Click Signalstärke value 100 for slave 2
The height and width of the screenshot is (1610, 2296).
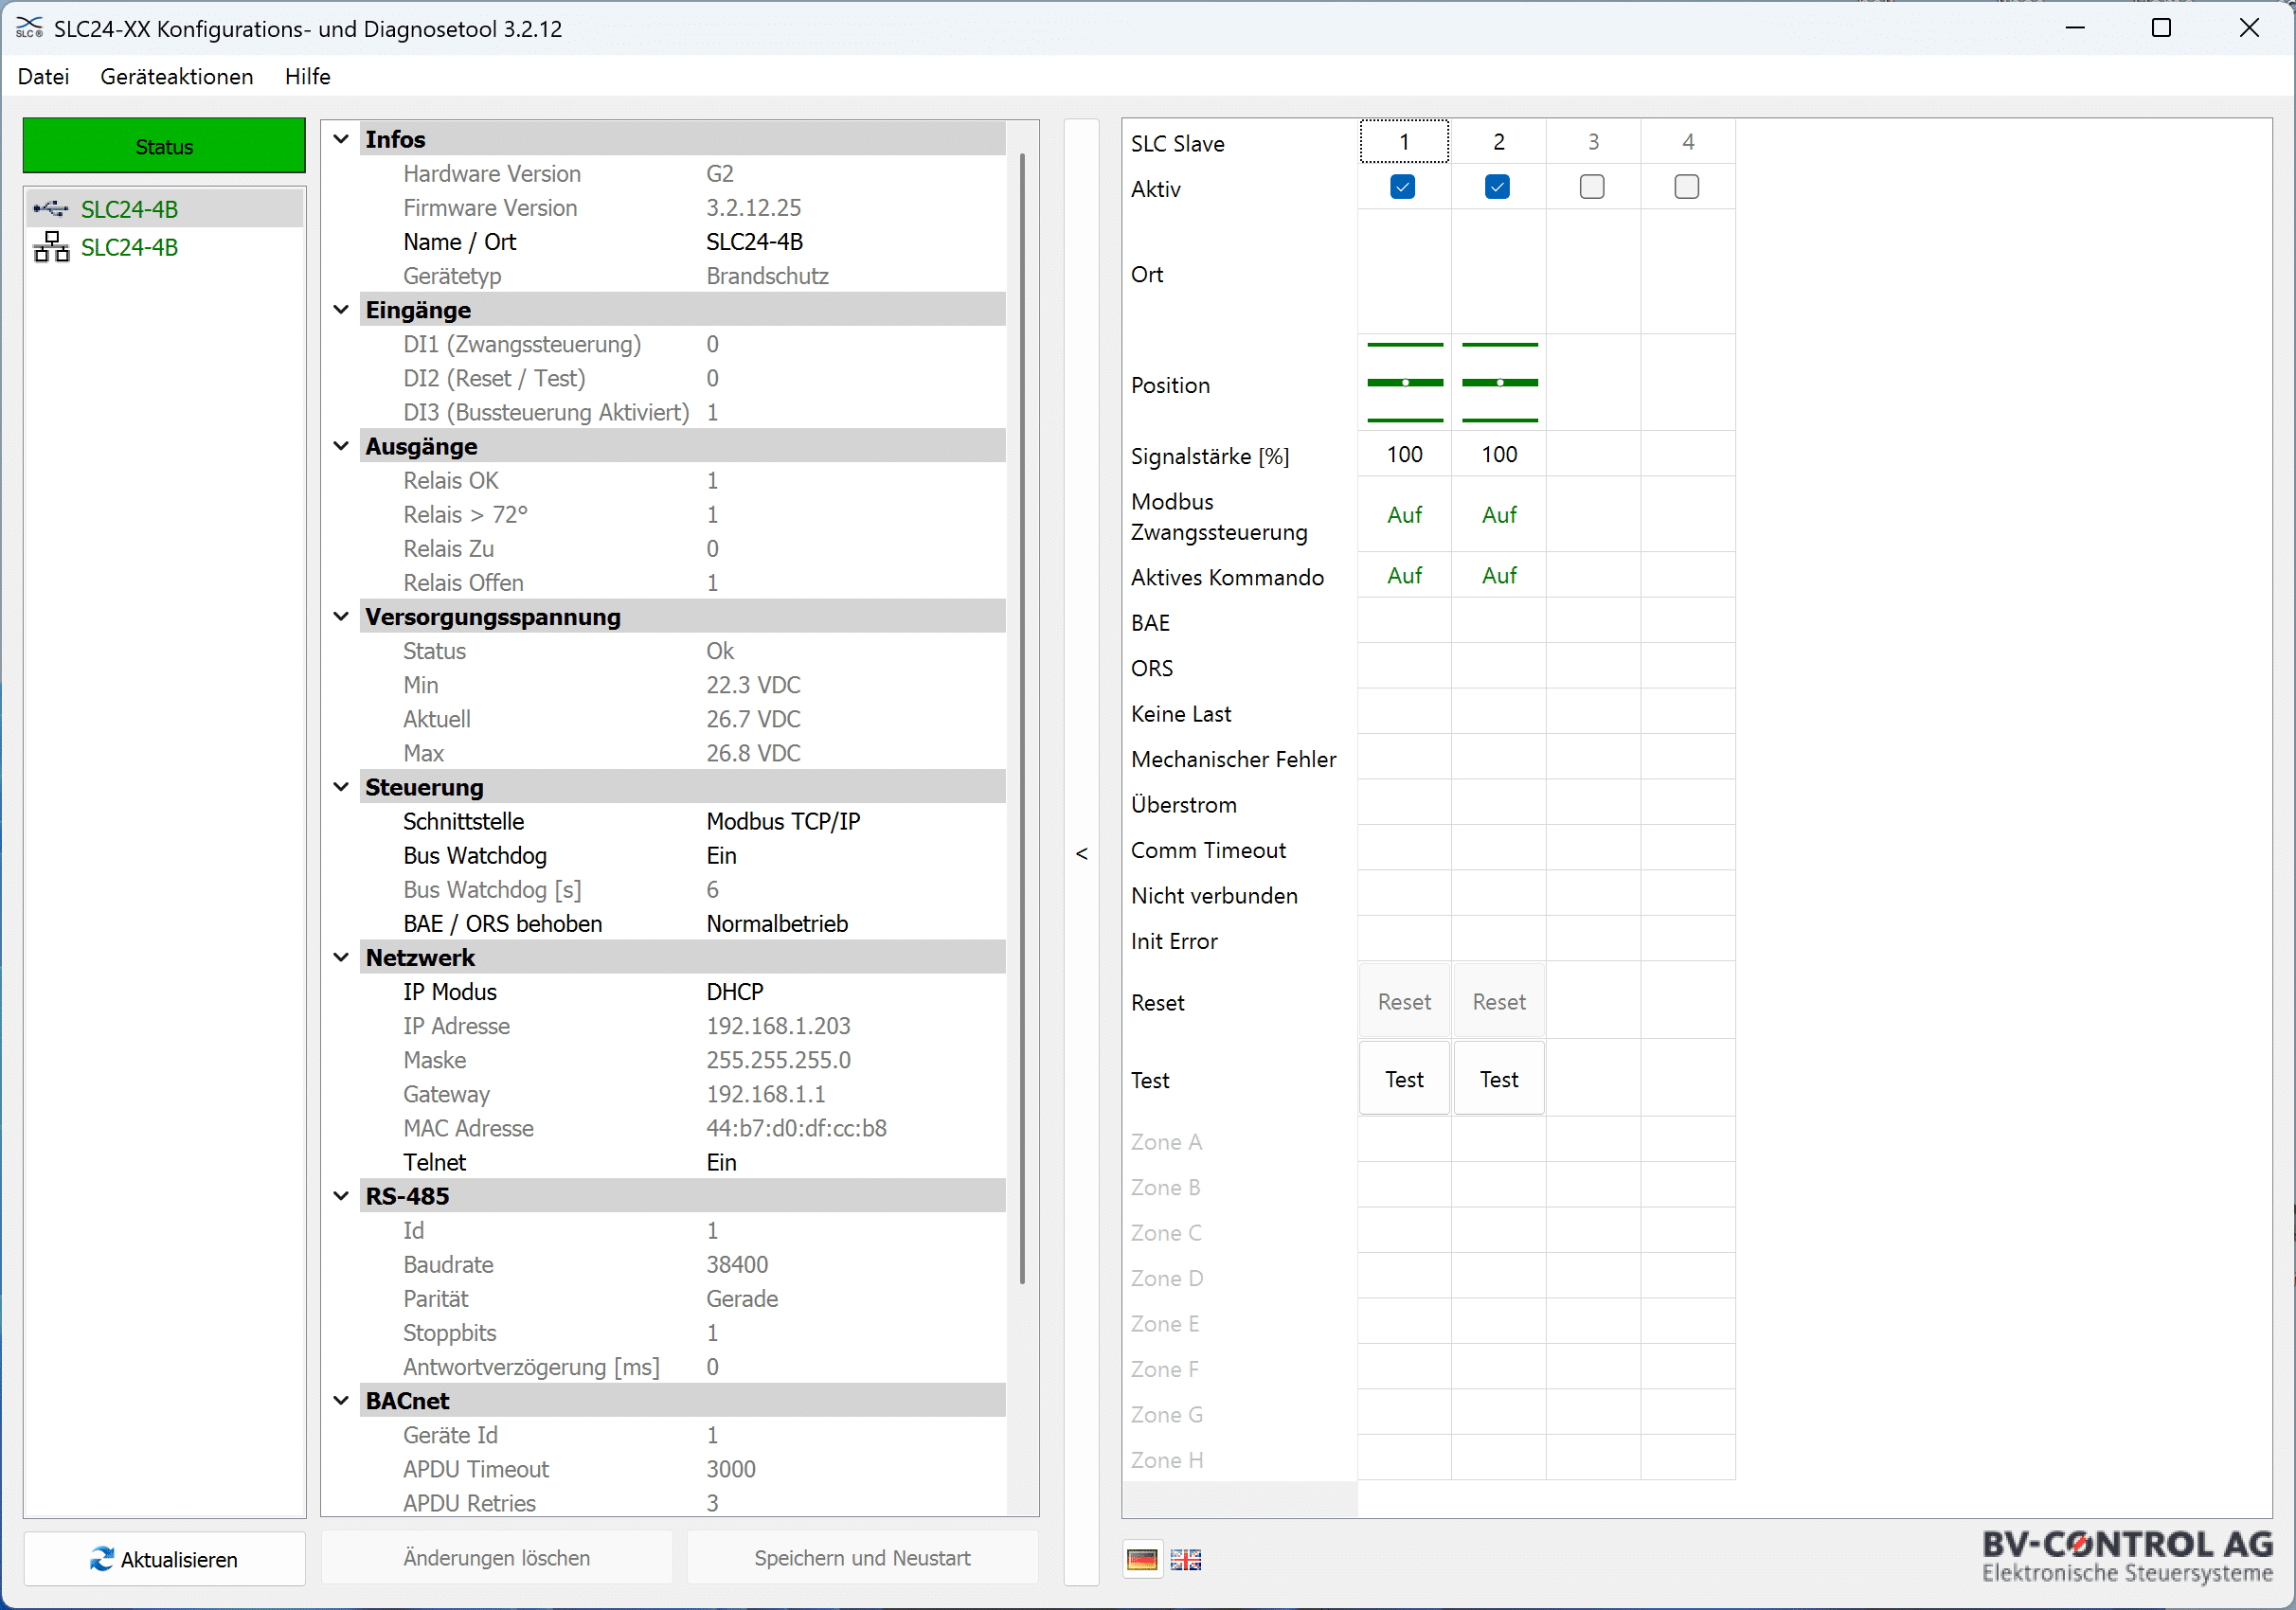pyautogui.click(x=1499, y=454)
